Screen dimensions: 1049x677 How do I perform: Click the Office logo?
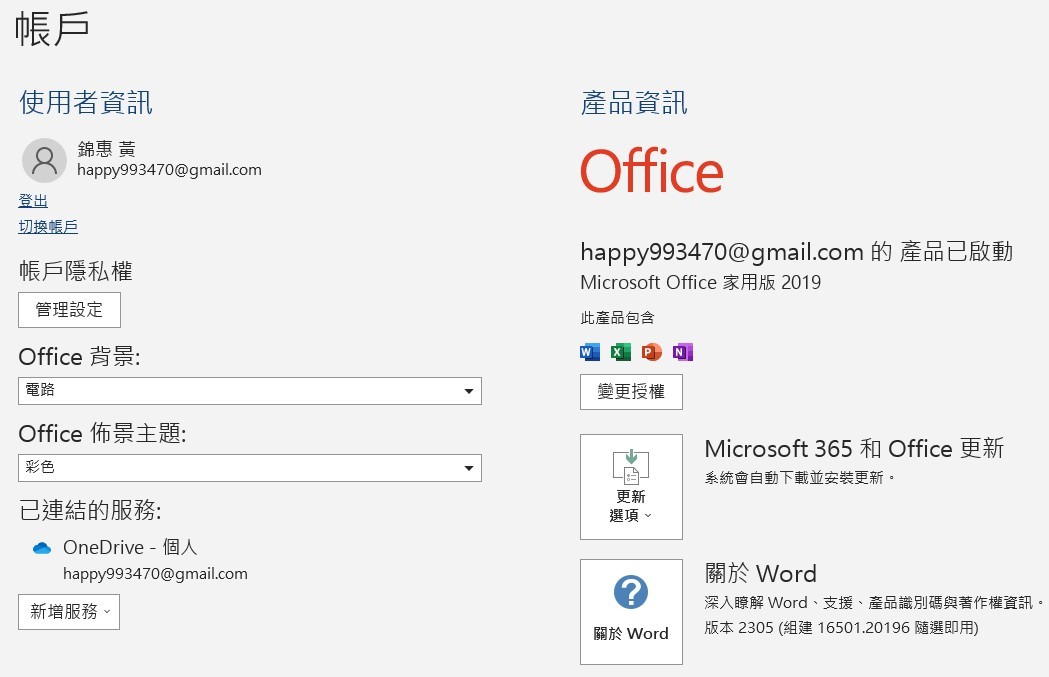pos(652,171)
